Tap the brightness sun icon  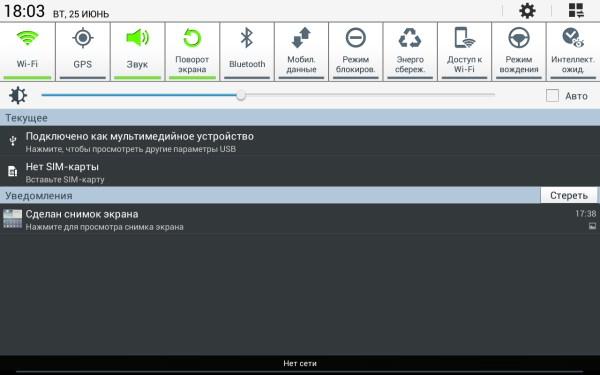pos(18,95)
